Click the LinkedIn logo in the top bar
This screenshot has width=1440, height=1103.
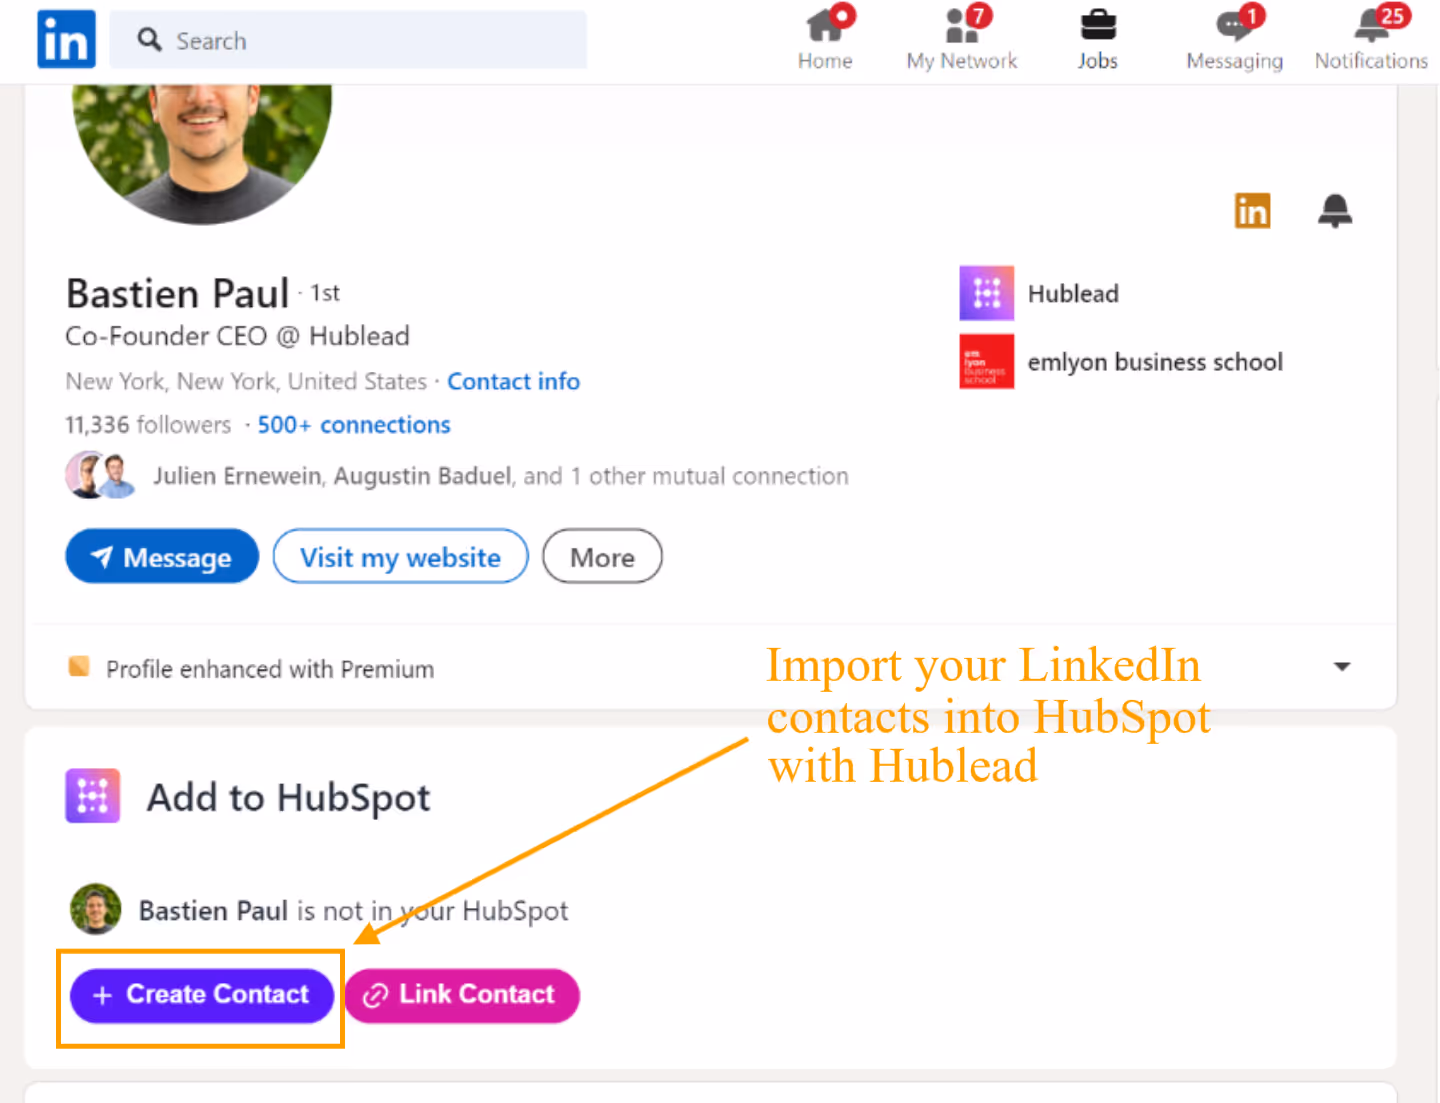coord(64,38)
